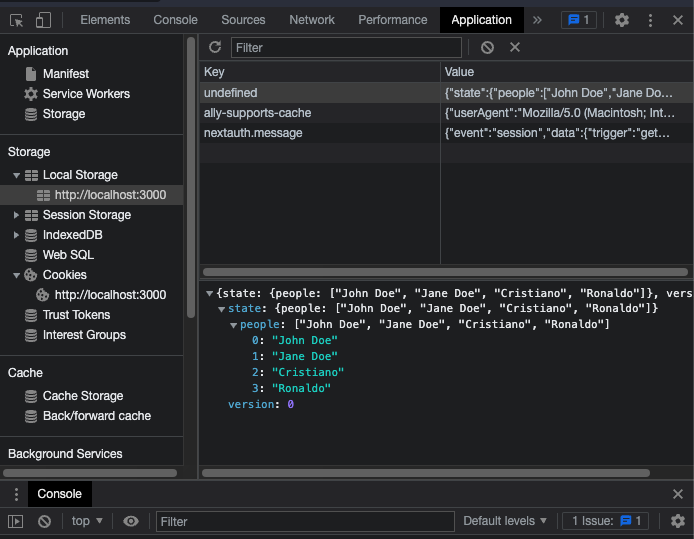Screen dimensions: 694x539
Task: Click the Manifest file icon
Action: tap(31, 74)
